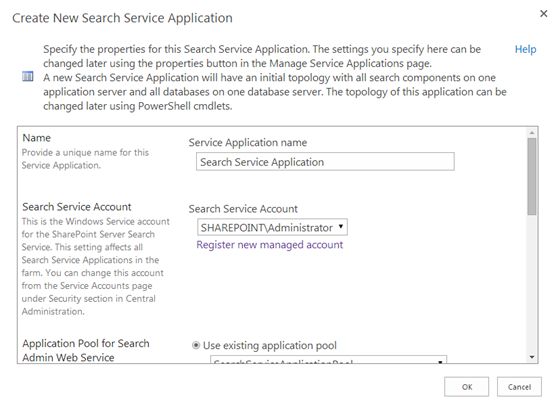Image resolution: width=556 pixels, height=412 pixels.
Task: Click the scrollbar up arrow
Action: (532, 133)
